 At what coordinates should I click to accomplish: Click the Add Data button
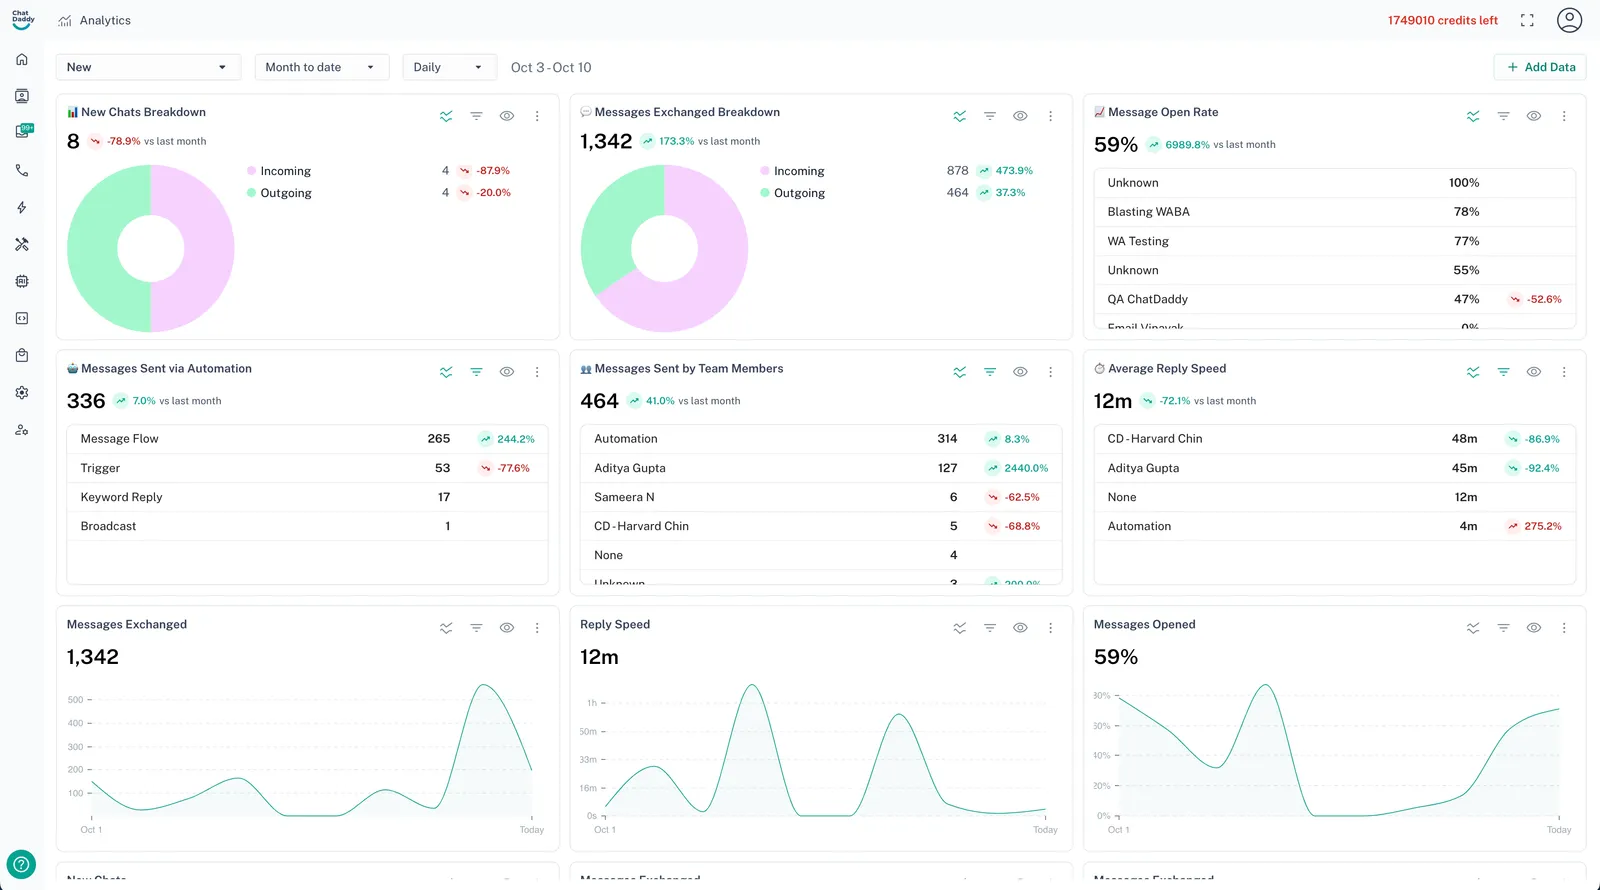pos(1540,67)
